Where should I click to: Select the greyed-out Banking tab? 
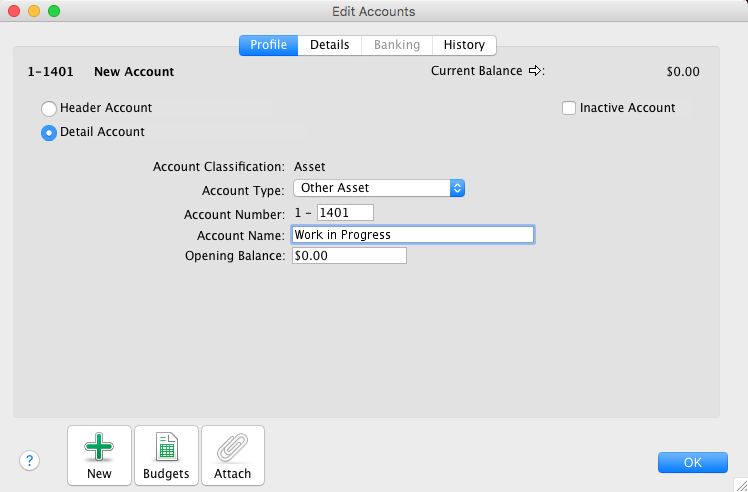396,45
